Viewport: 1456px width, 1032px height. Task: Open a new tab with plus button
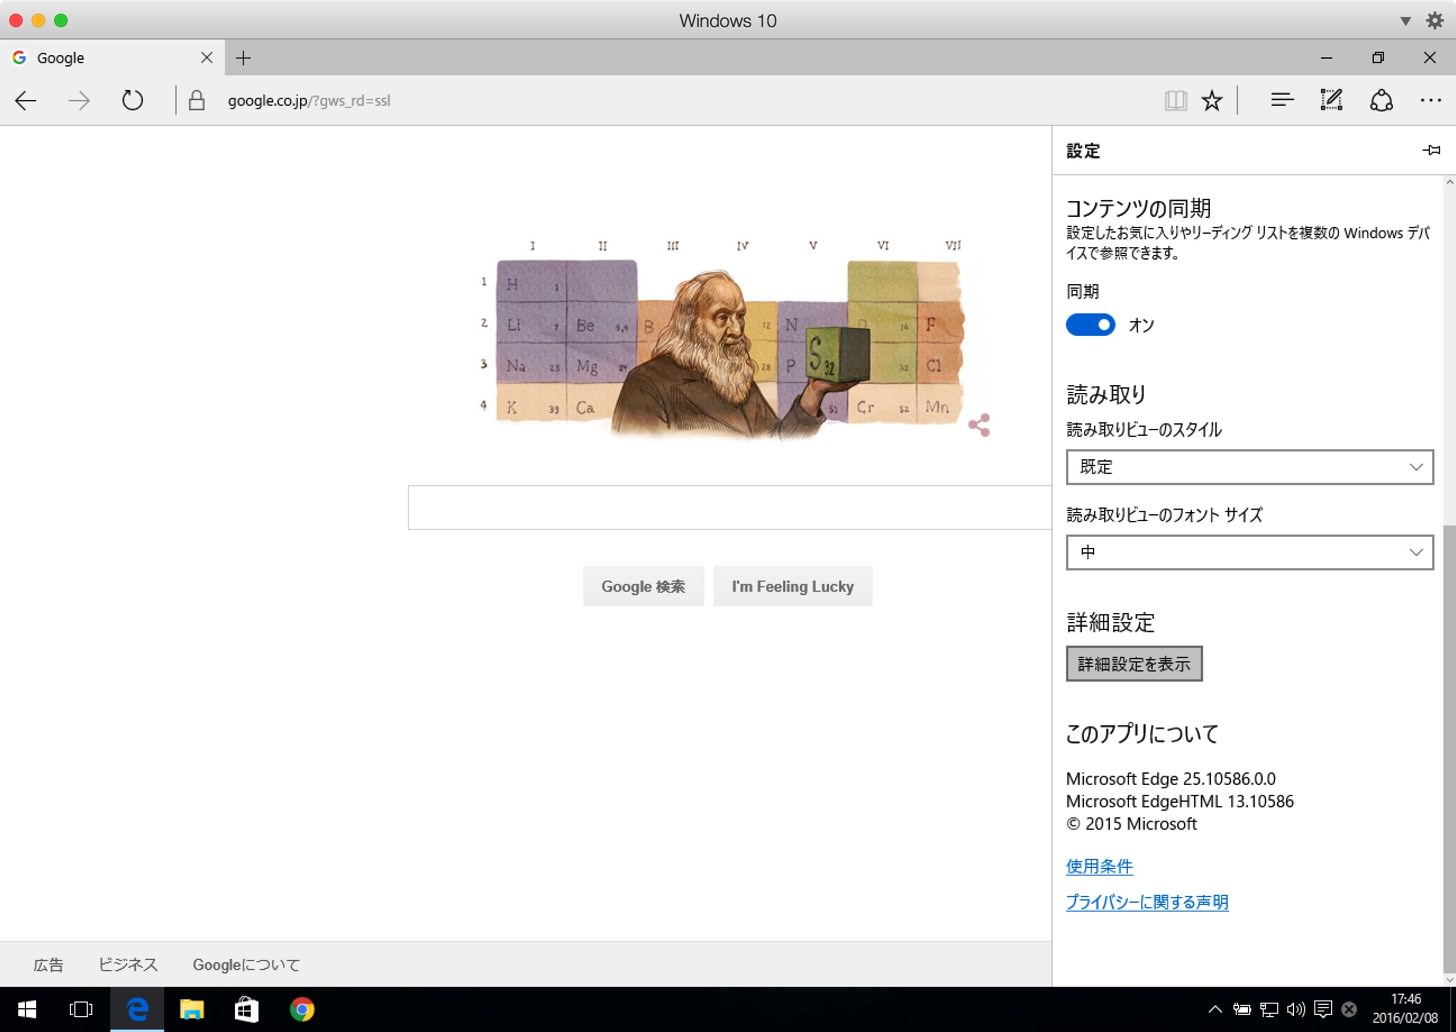click(x=243, y=58)
